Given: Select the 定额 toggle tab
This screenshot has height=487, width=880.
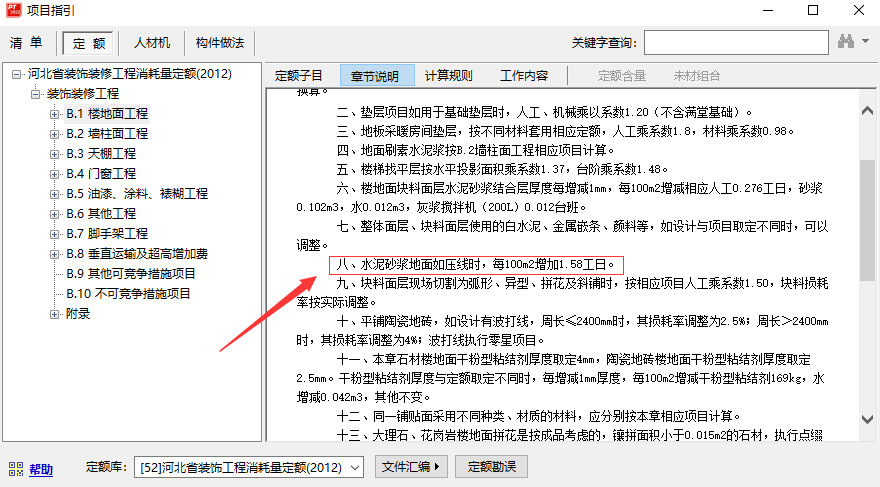Looking at the screenshot, I should click(89, 43).
